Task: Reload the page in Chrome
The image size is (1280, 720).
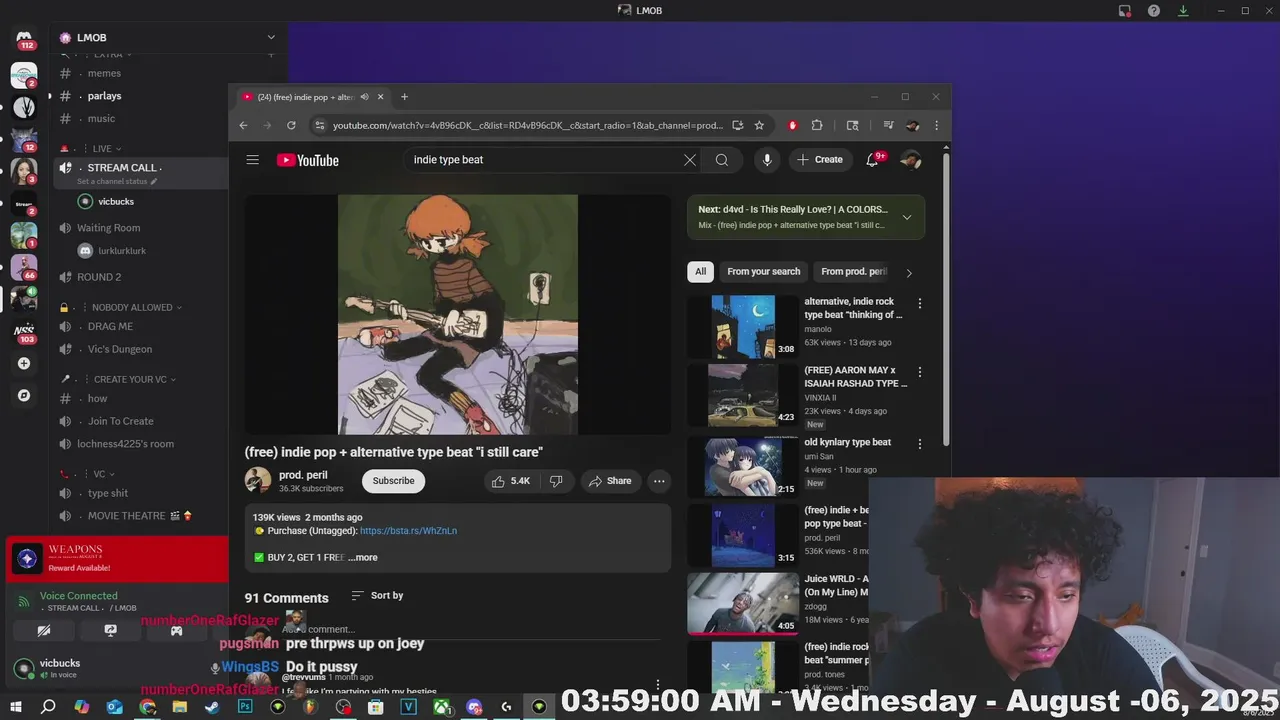Action: point(291,125)
